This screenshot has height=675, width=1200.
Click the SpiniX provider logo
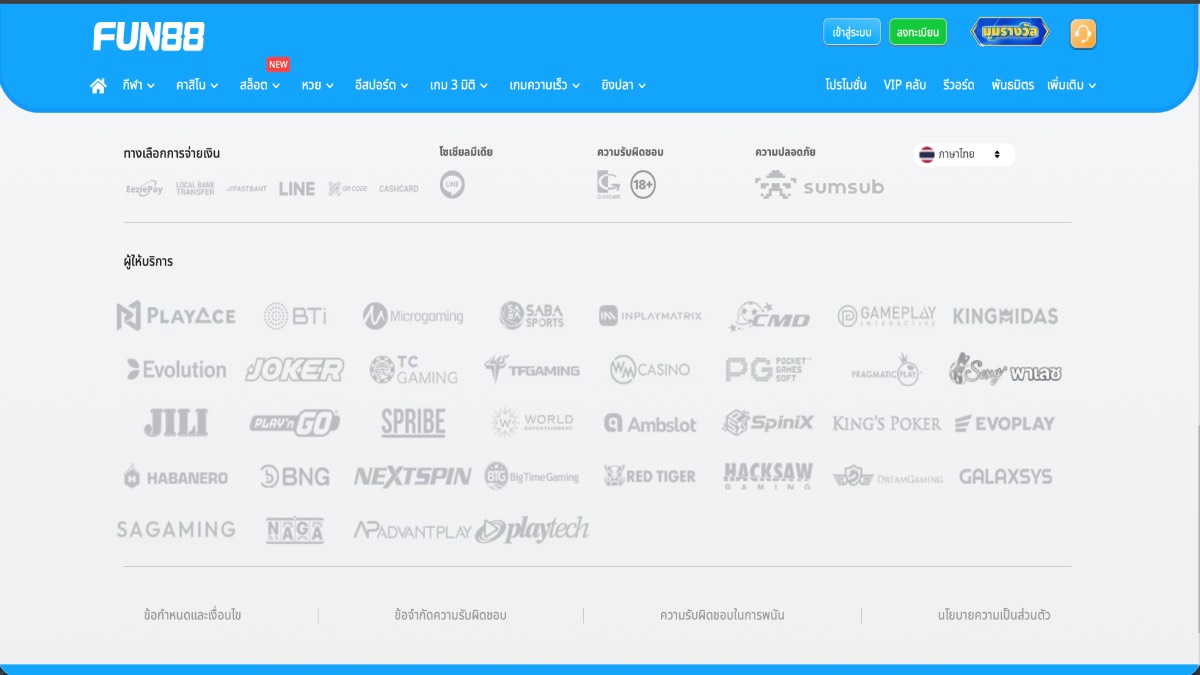tap(769, 423)
